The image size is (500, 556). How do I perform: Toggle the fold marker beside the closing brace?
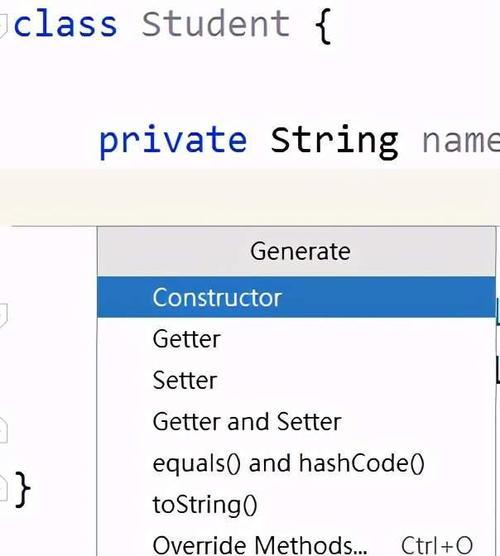click(3, 489)
